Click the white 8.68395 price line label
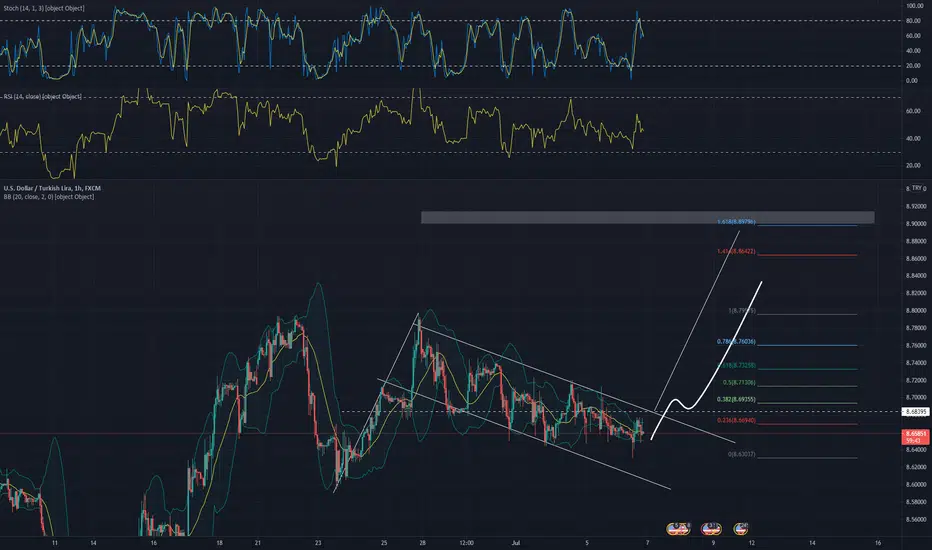 [915, 411]
